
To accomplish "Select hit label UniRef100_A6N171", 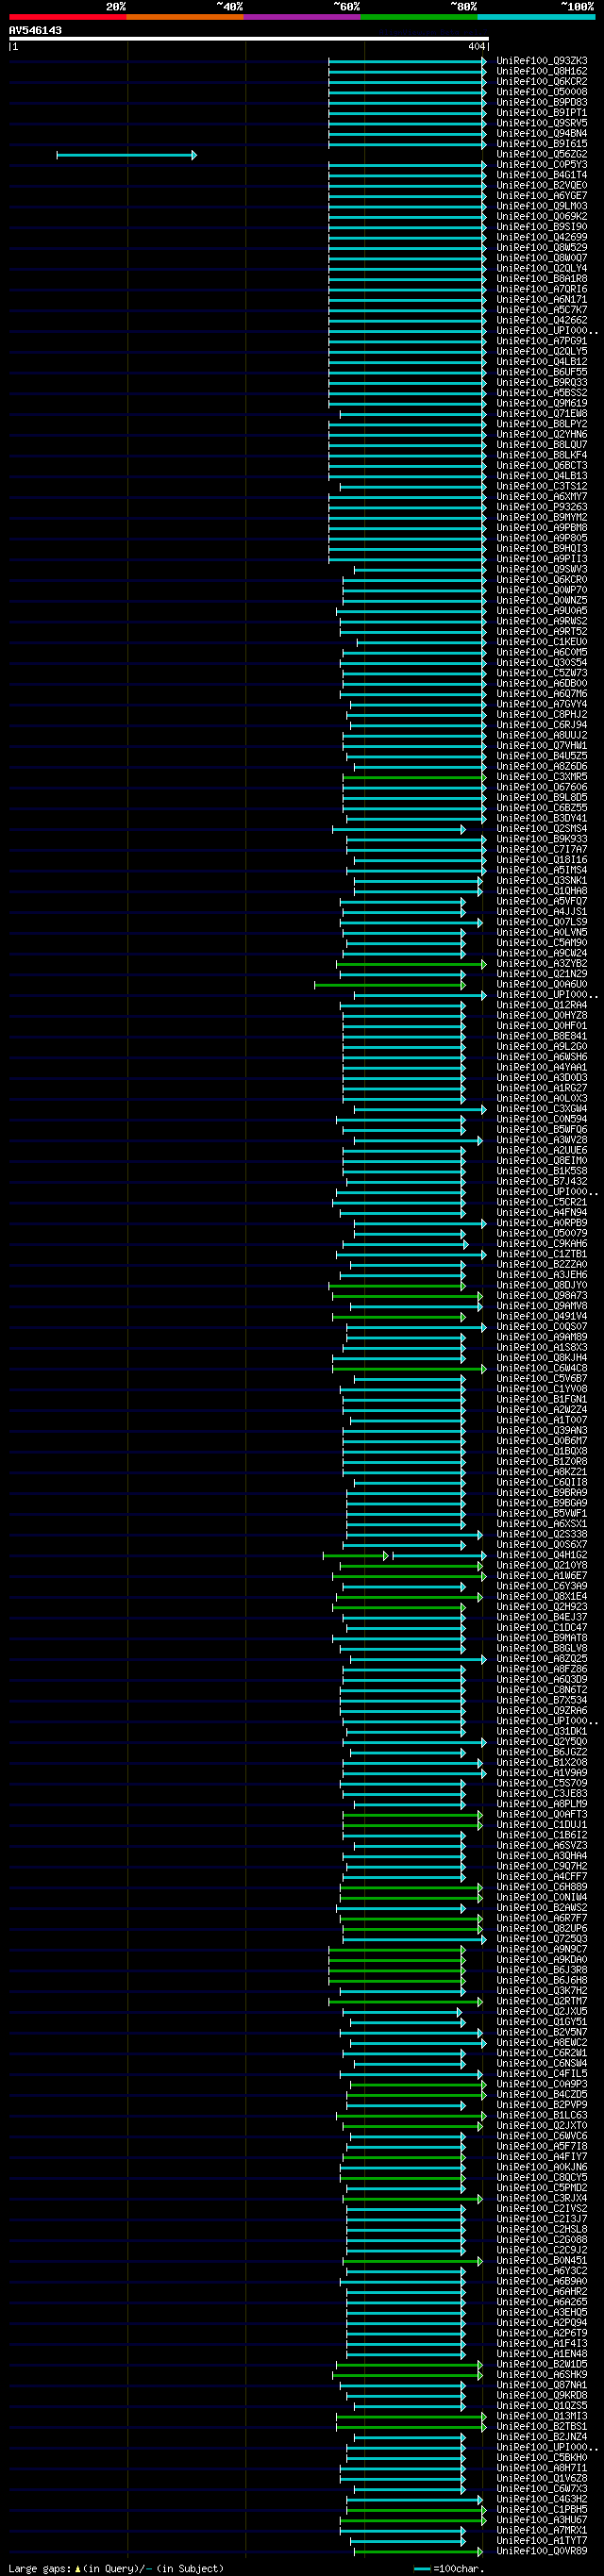I will tap(542, 300).
